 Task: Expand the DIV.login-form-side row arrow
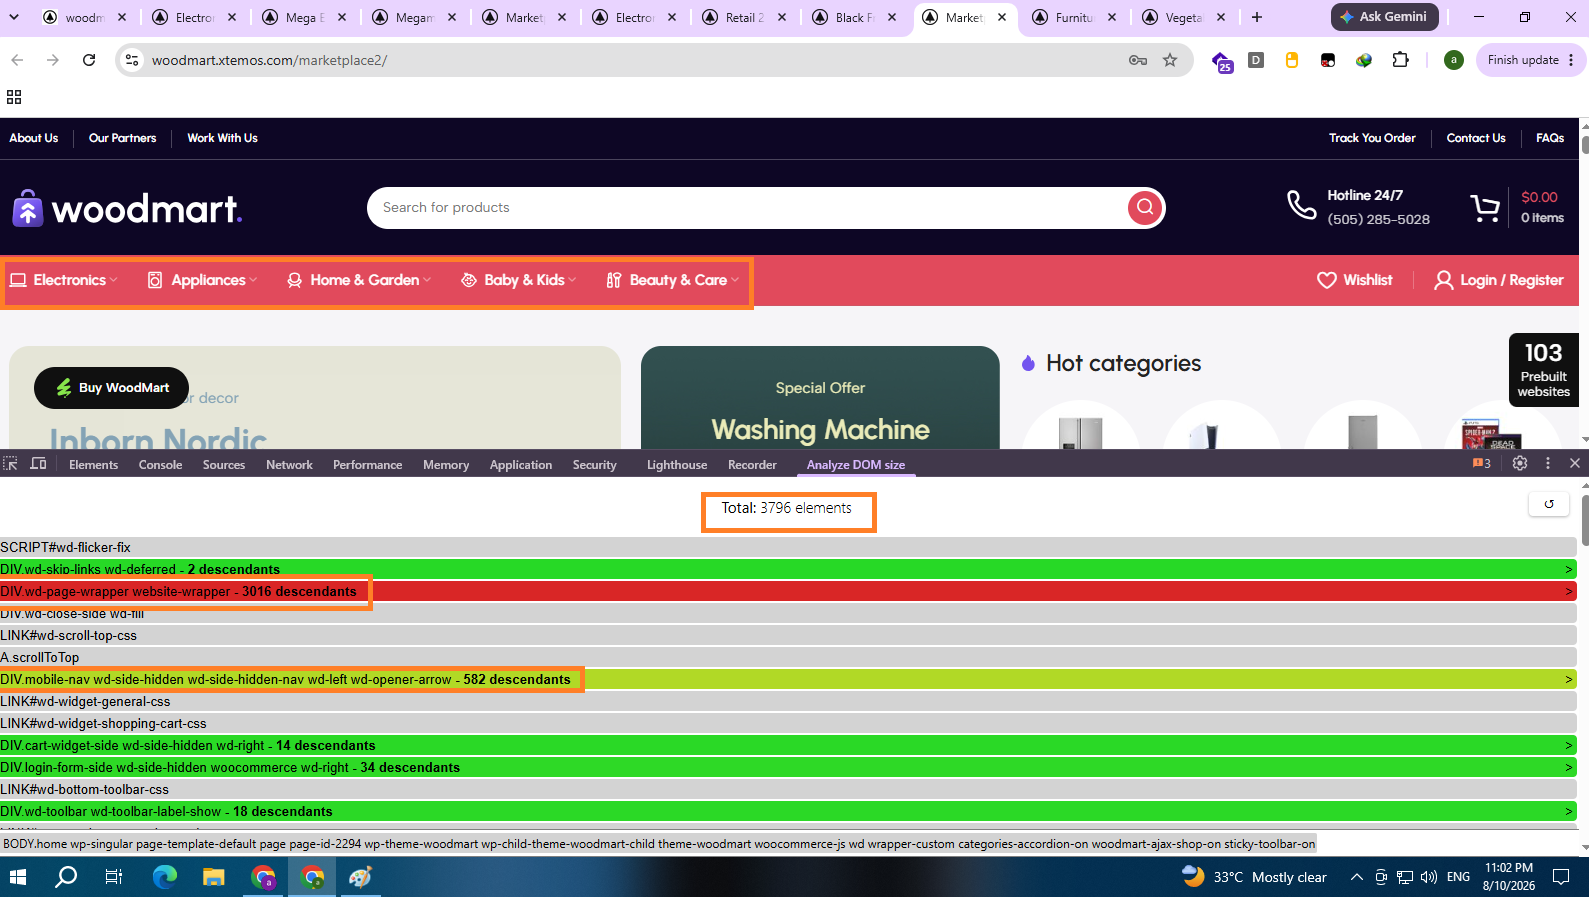pyautogui.click(x=1568, y=768)
